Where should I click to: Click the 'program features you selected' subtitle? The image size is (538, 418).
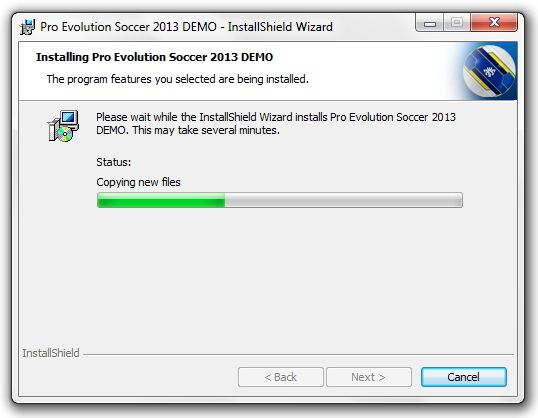click(x=178, y=79)
